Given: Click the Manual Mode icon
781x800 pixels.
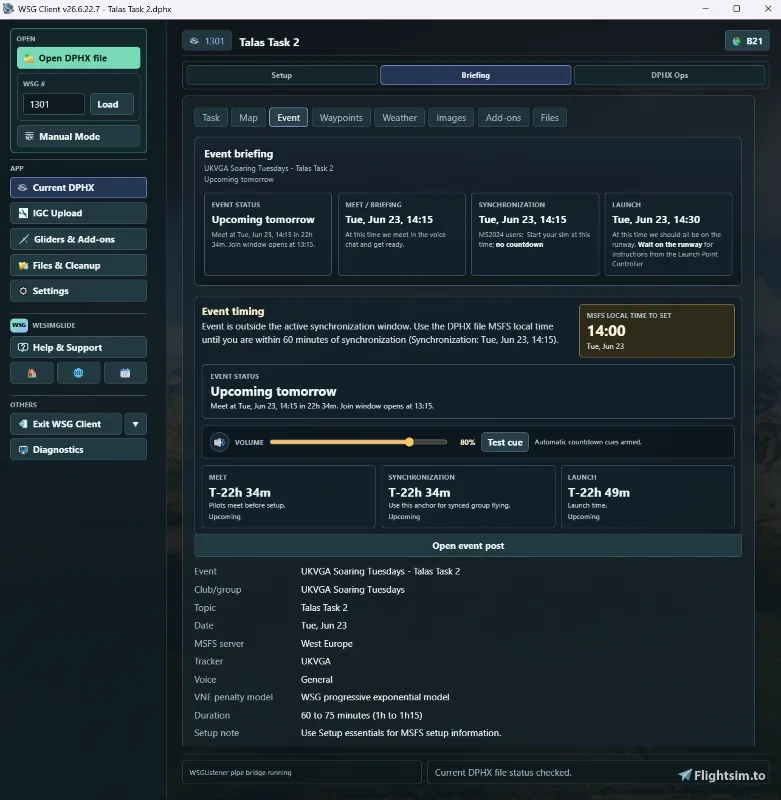Looking at the screenshot, I should (29, 136).
